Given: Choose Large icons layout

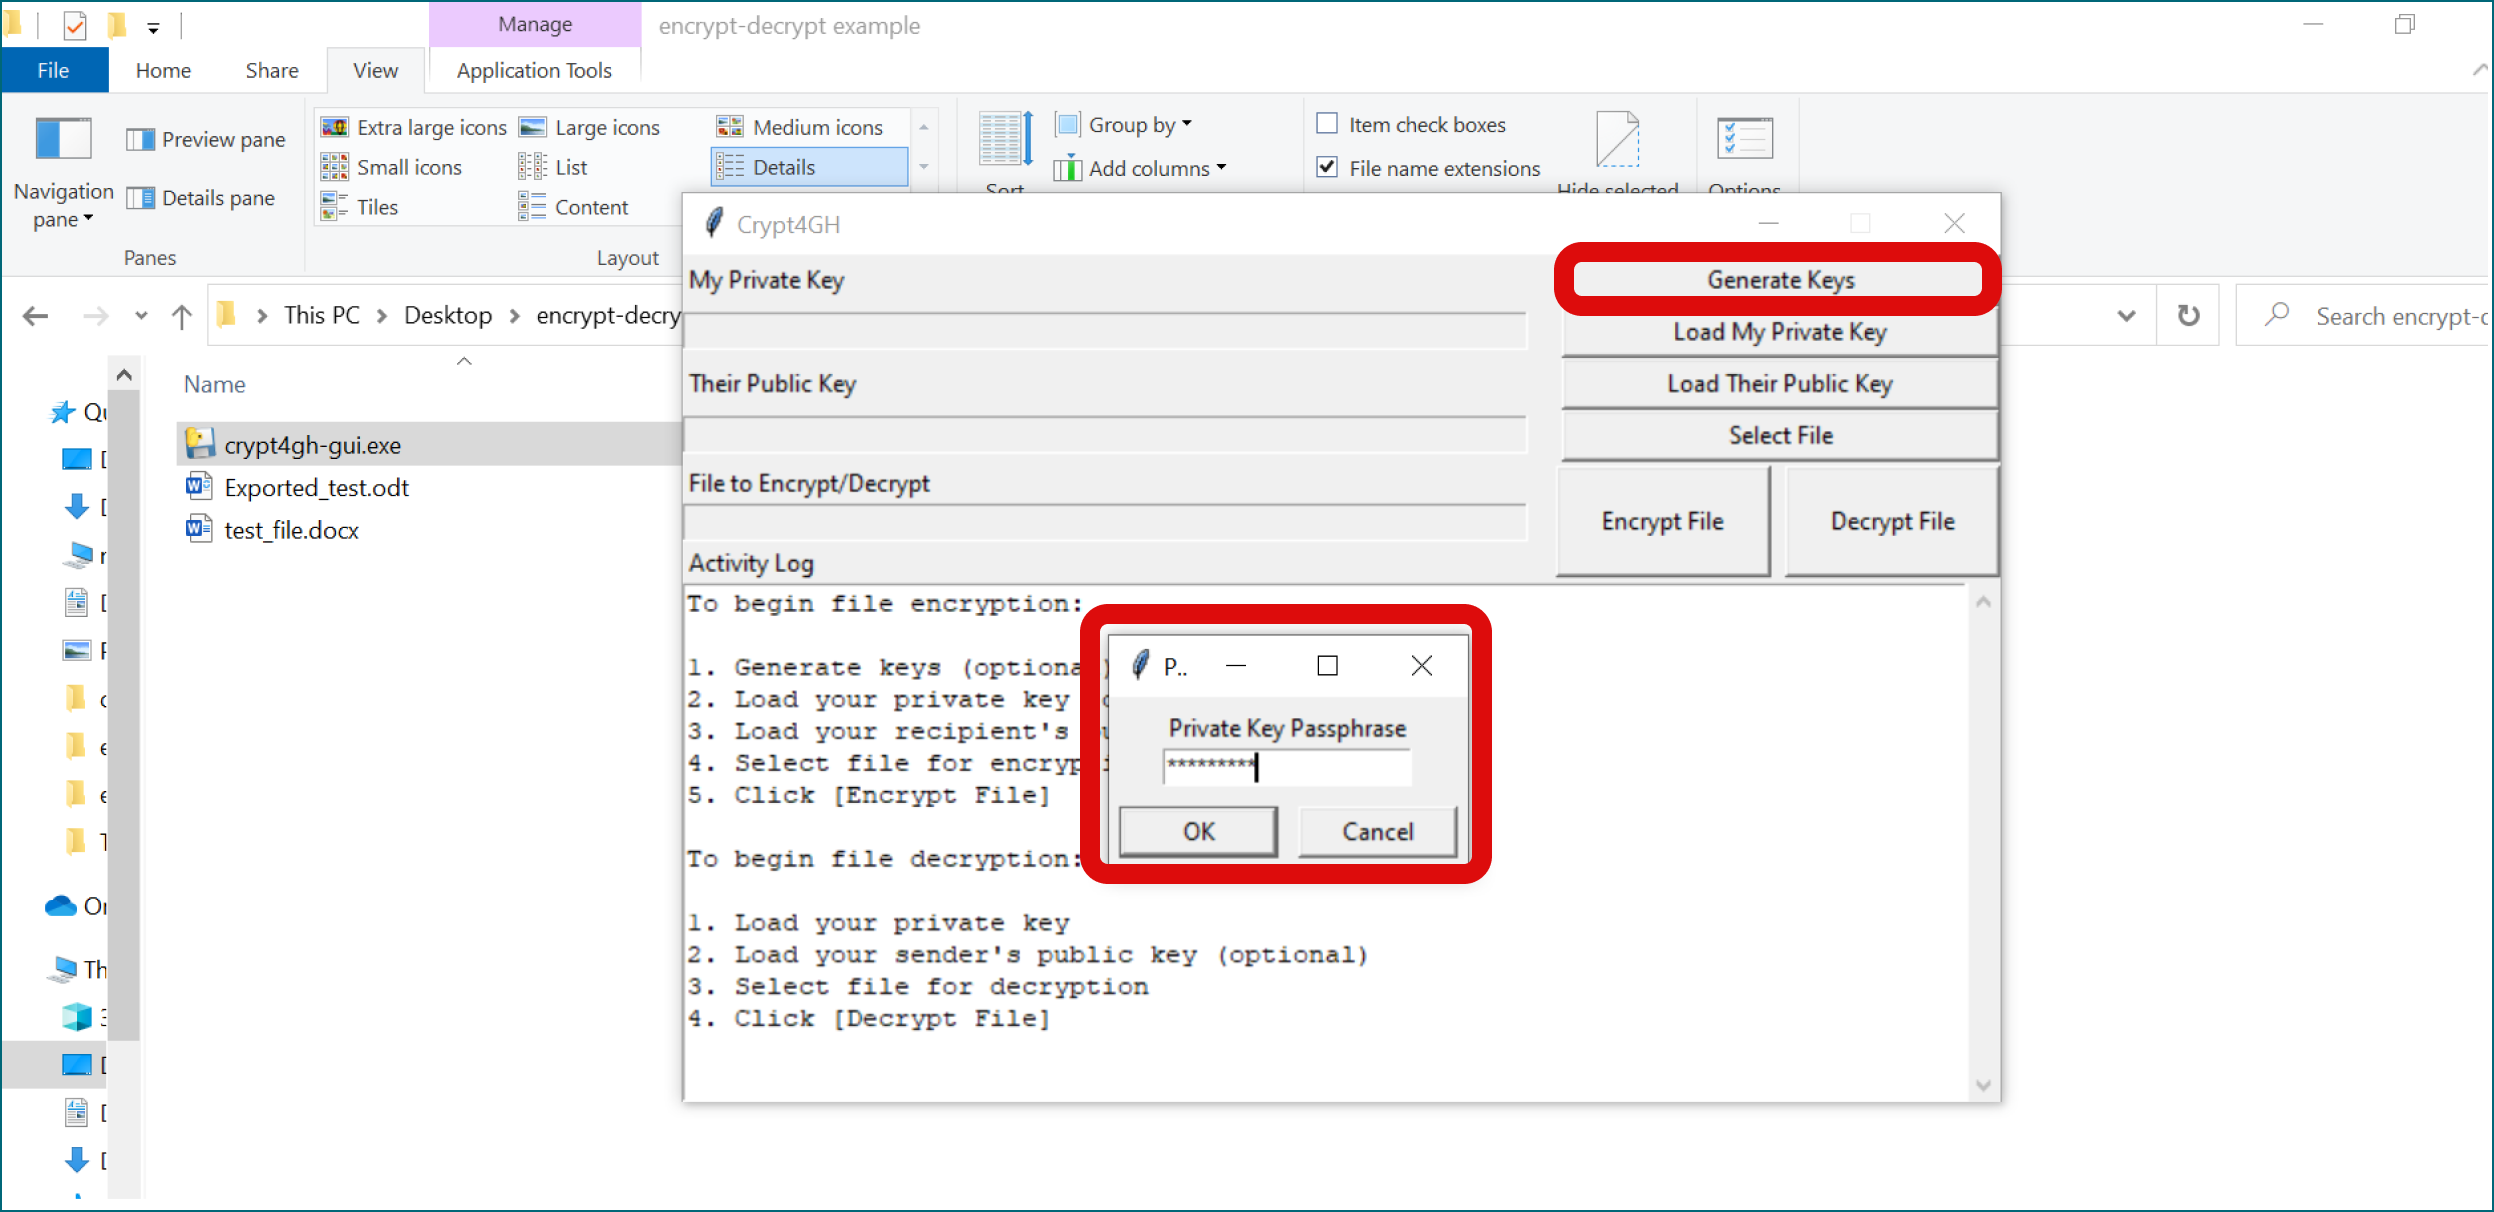Looking at the screenshot, I should 590,128.
